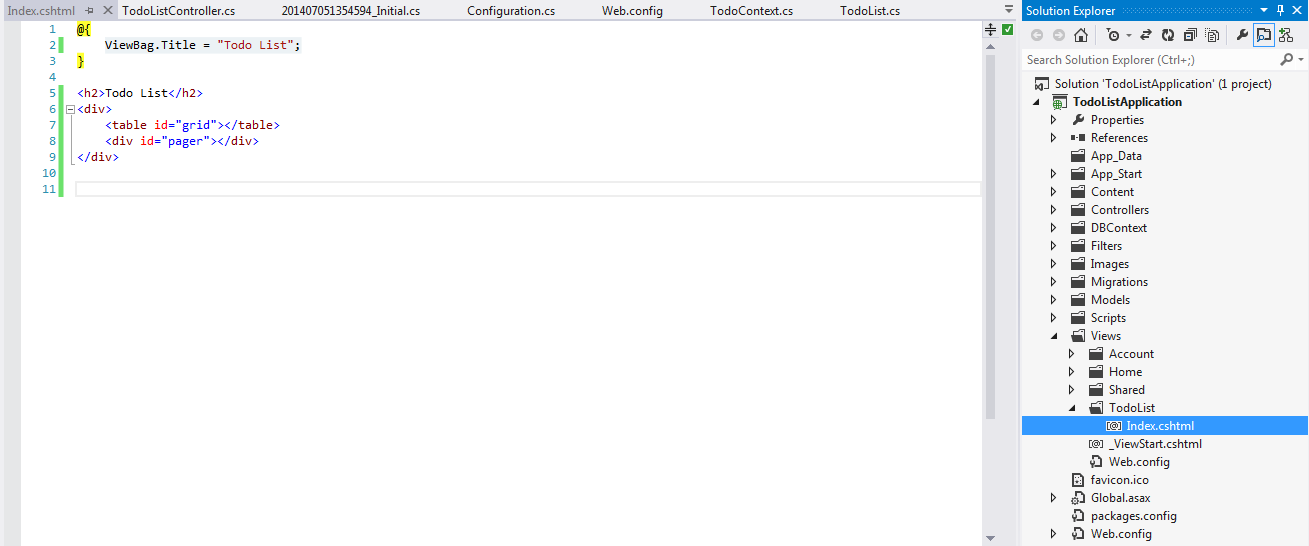Click the References icon in tree
Image resolution: width=1309 pixels, height=546 pixels.
[x=1078, y=138]
